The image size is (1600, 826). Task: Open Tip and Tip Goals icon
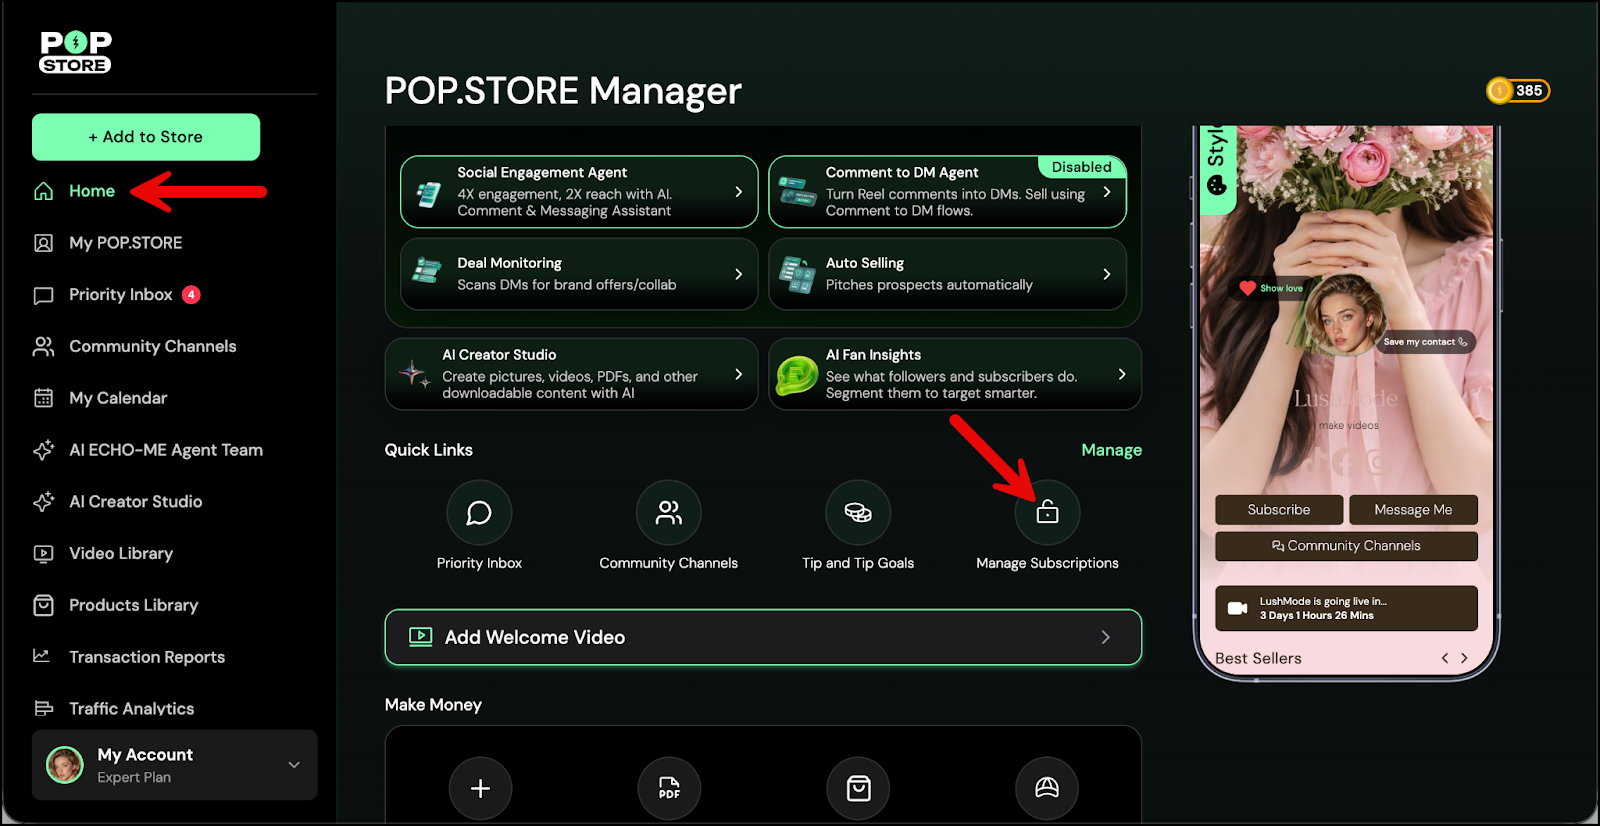[858, 513]
